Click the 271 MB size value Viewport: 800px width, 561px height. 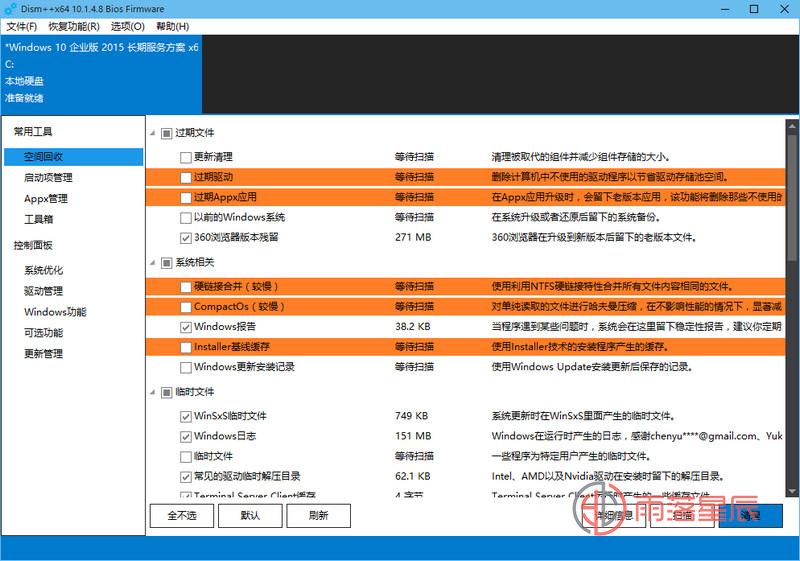tap(413, 237)
